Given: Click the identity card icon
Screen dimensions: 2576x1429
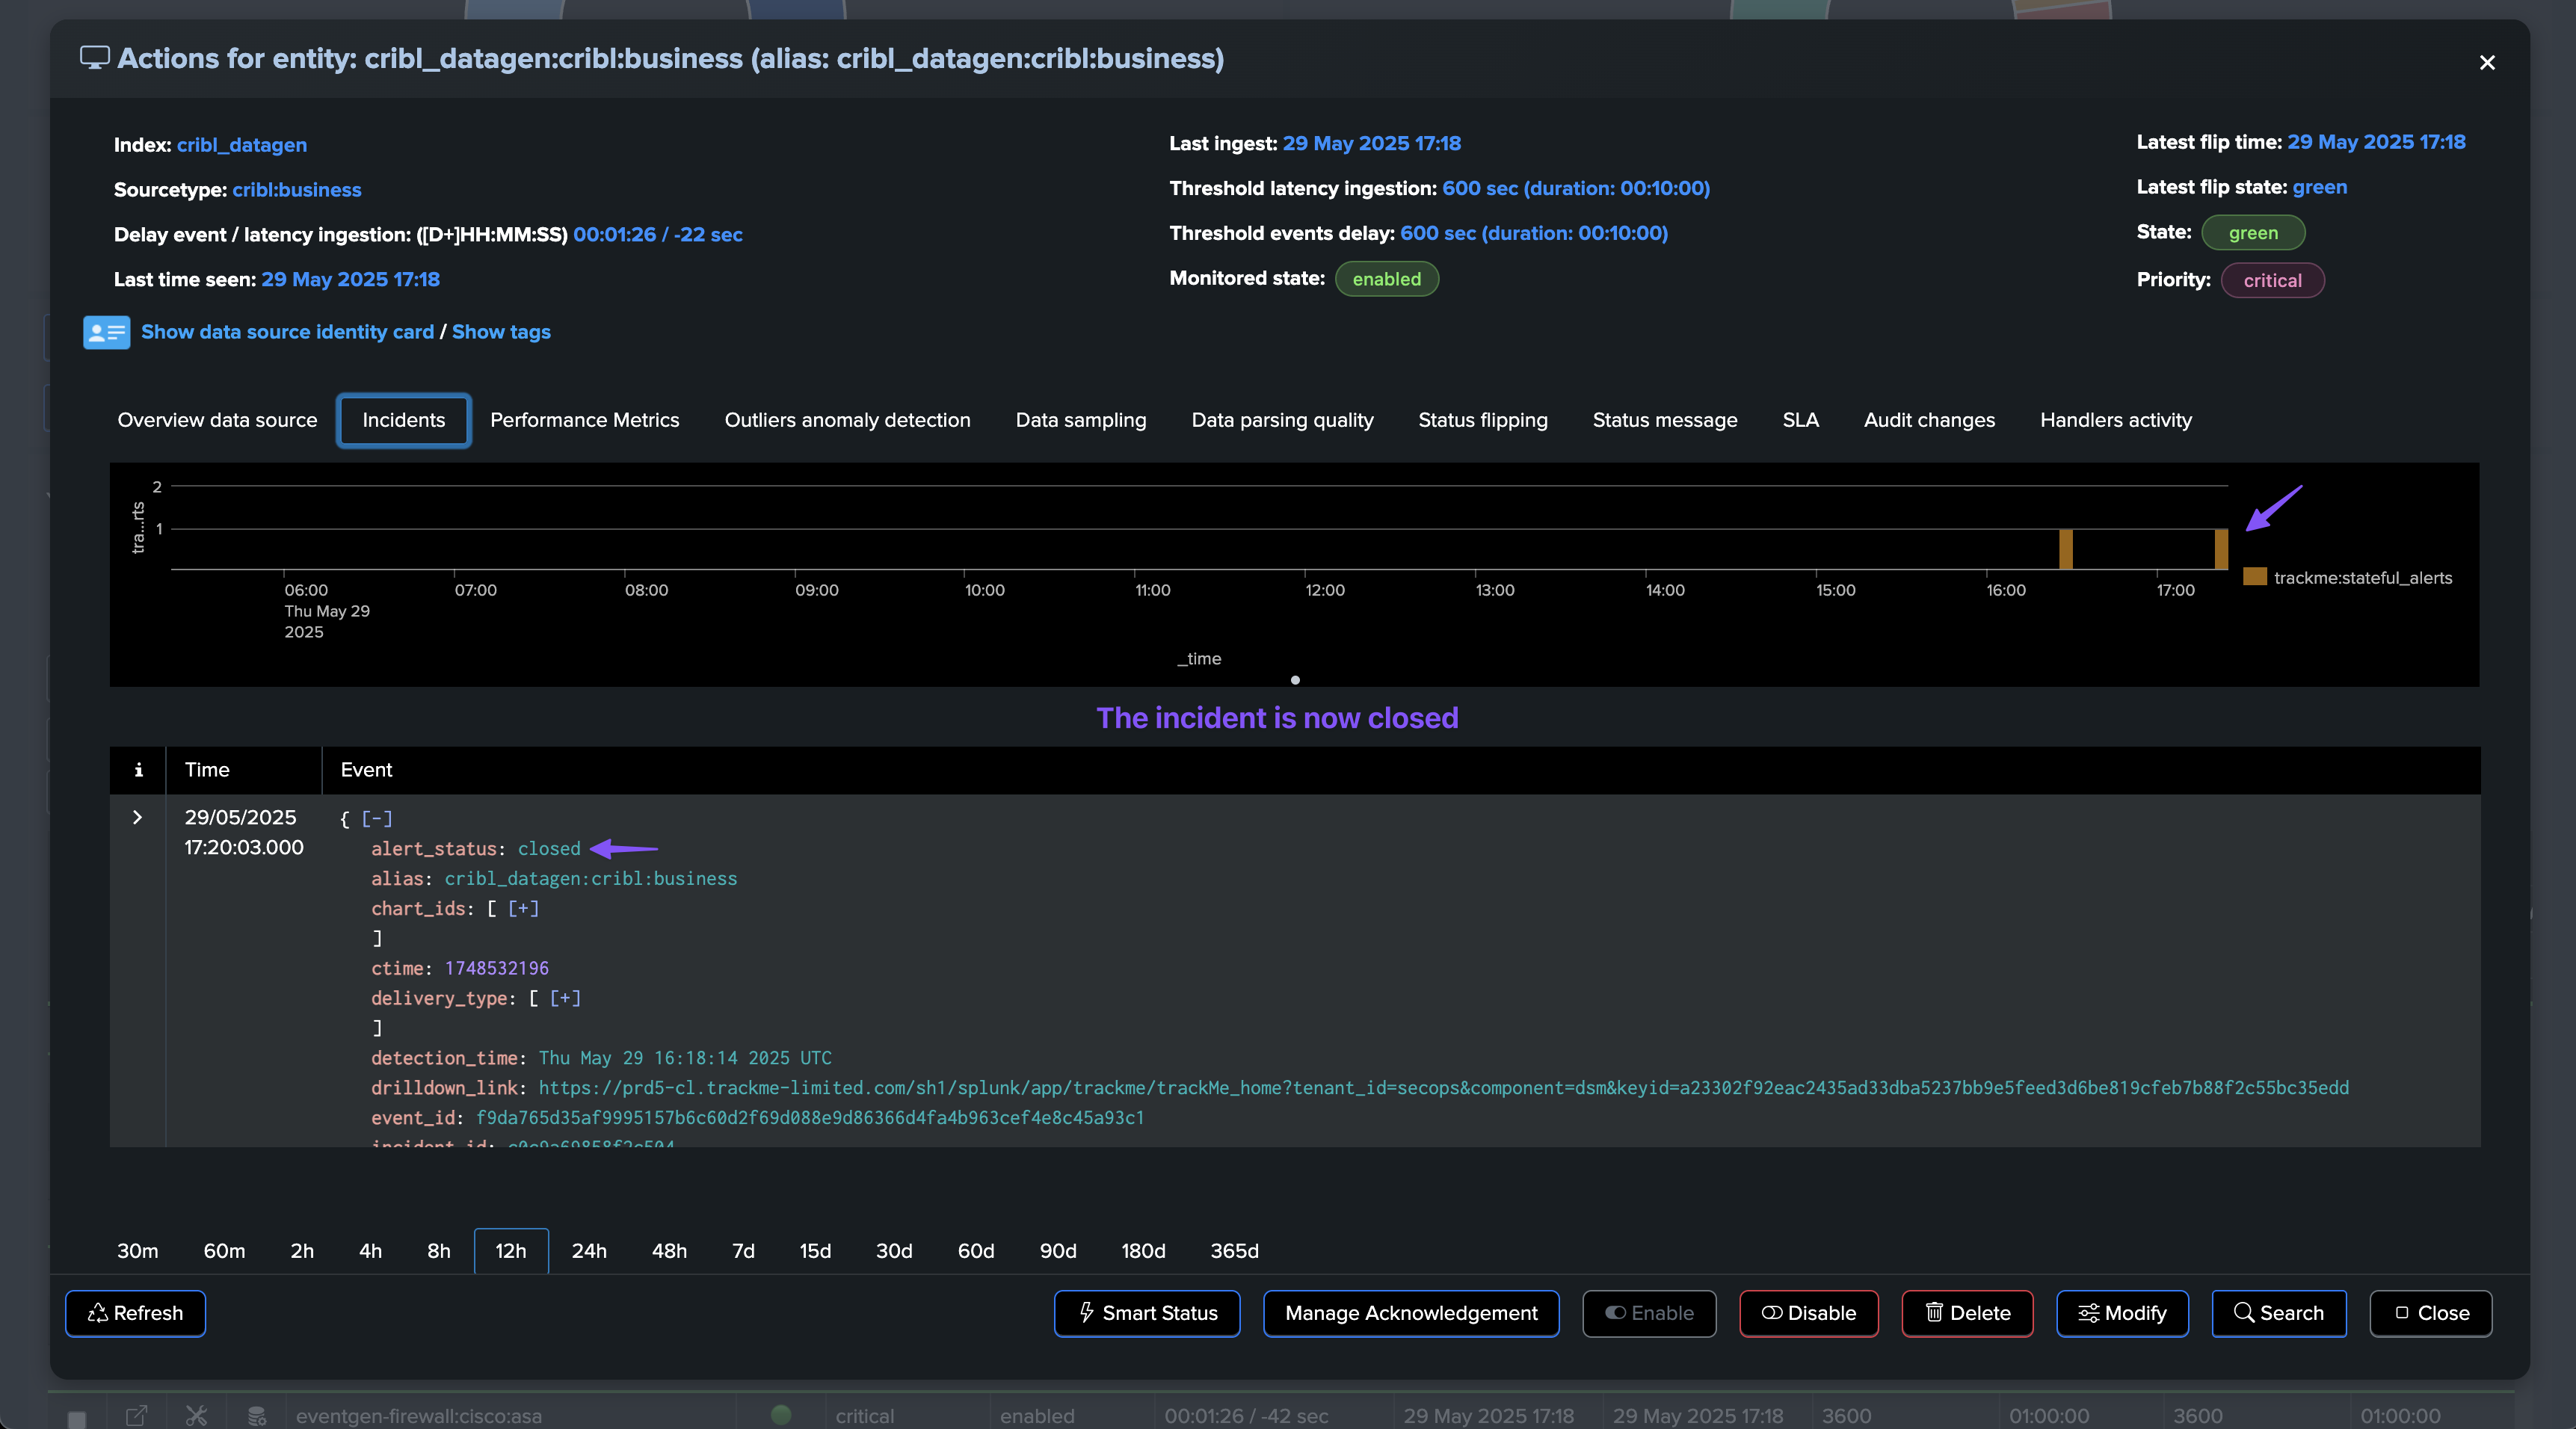Looking at the screenshot, I should 106,332.
